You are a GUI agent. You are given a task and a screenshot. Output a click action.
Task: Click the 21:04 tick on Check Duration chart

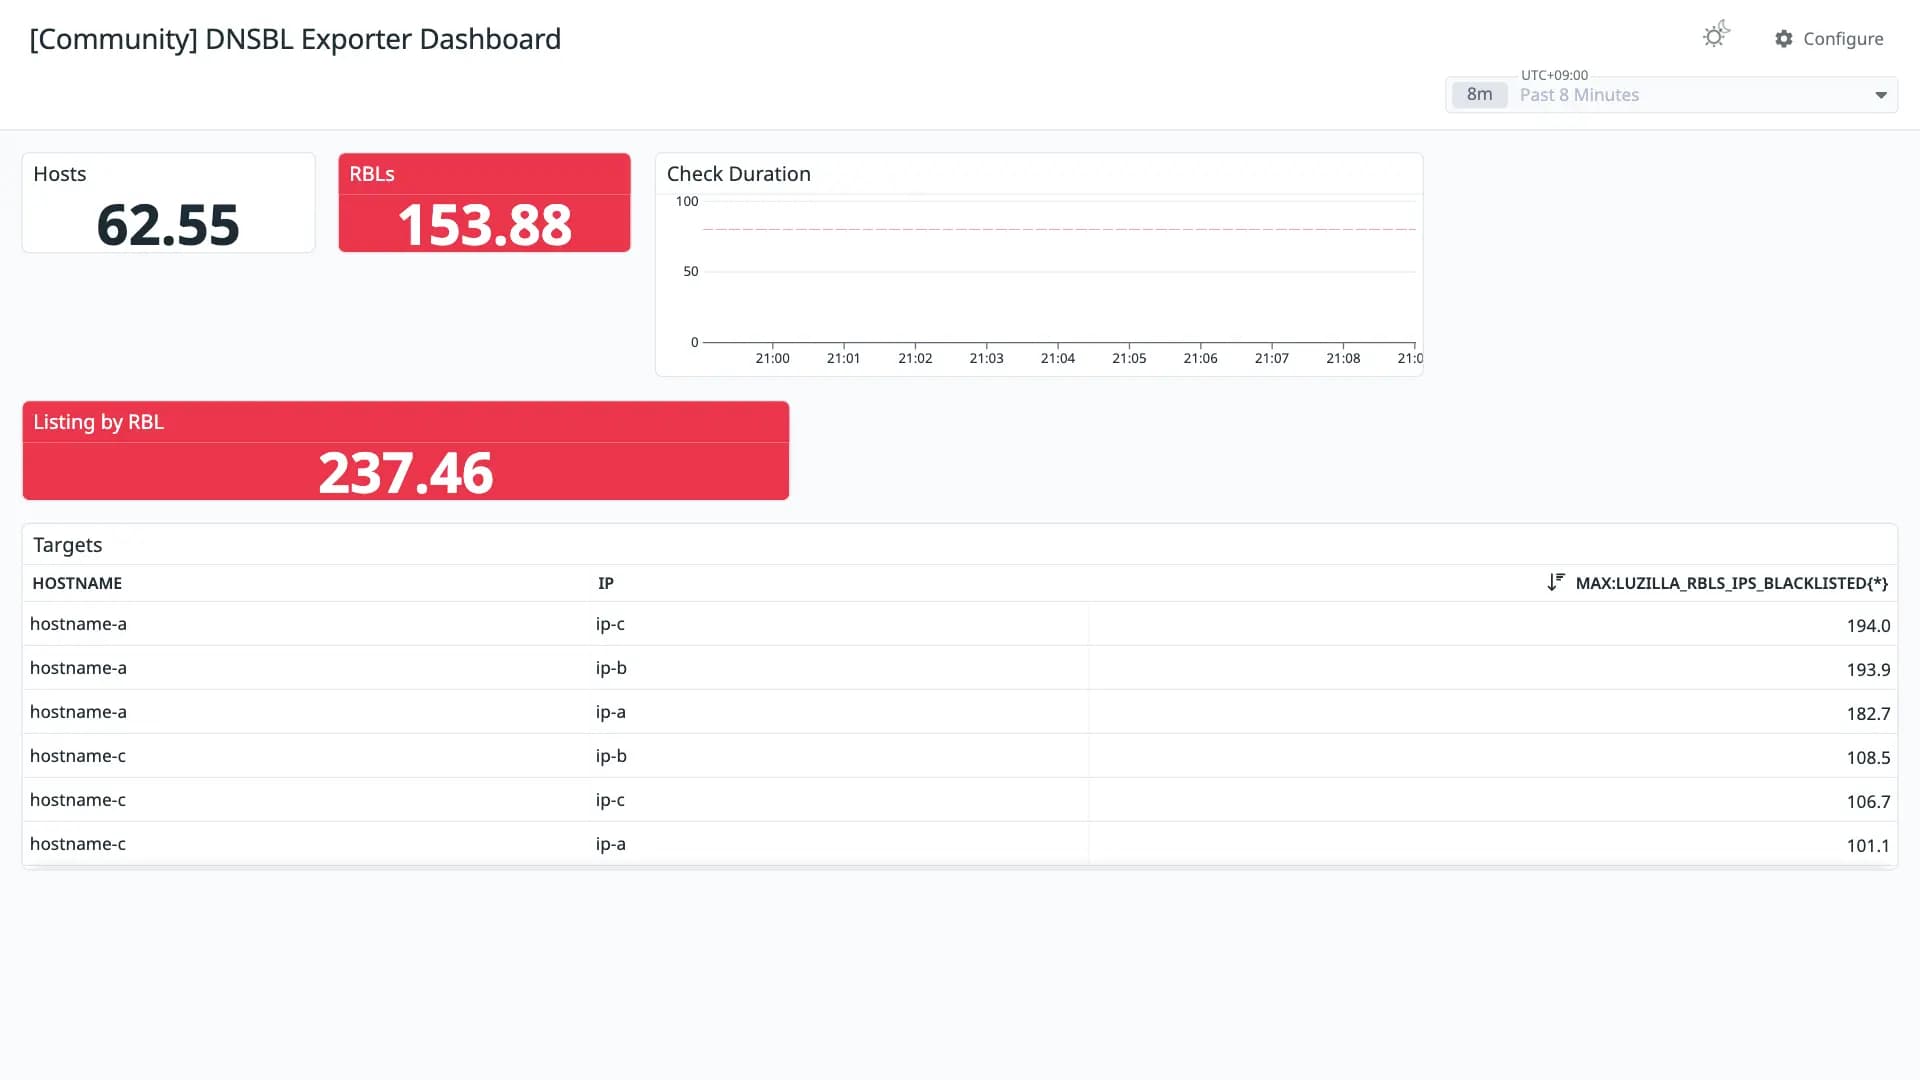click(x=1057, y=358)
